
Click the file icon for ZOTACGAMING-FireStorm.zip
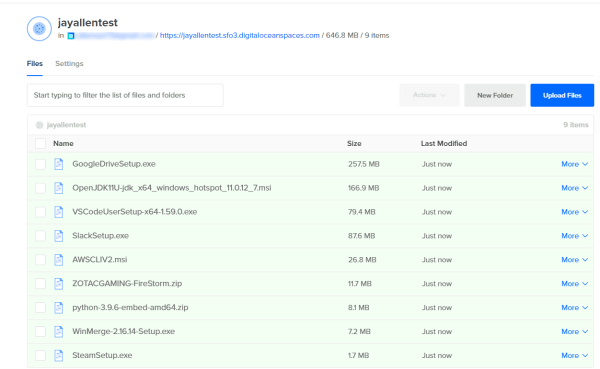pyautogui.click(x=59, y=284)
